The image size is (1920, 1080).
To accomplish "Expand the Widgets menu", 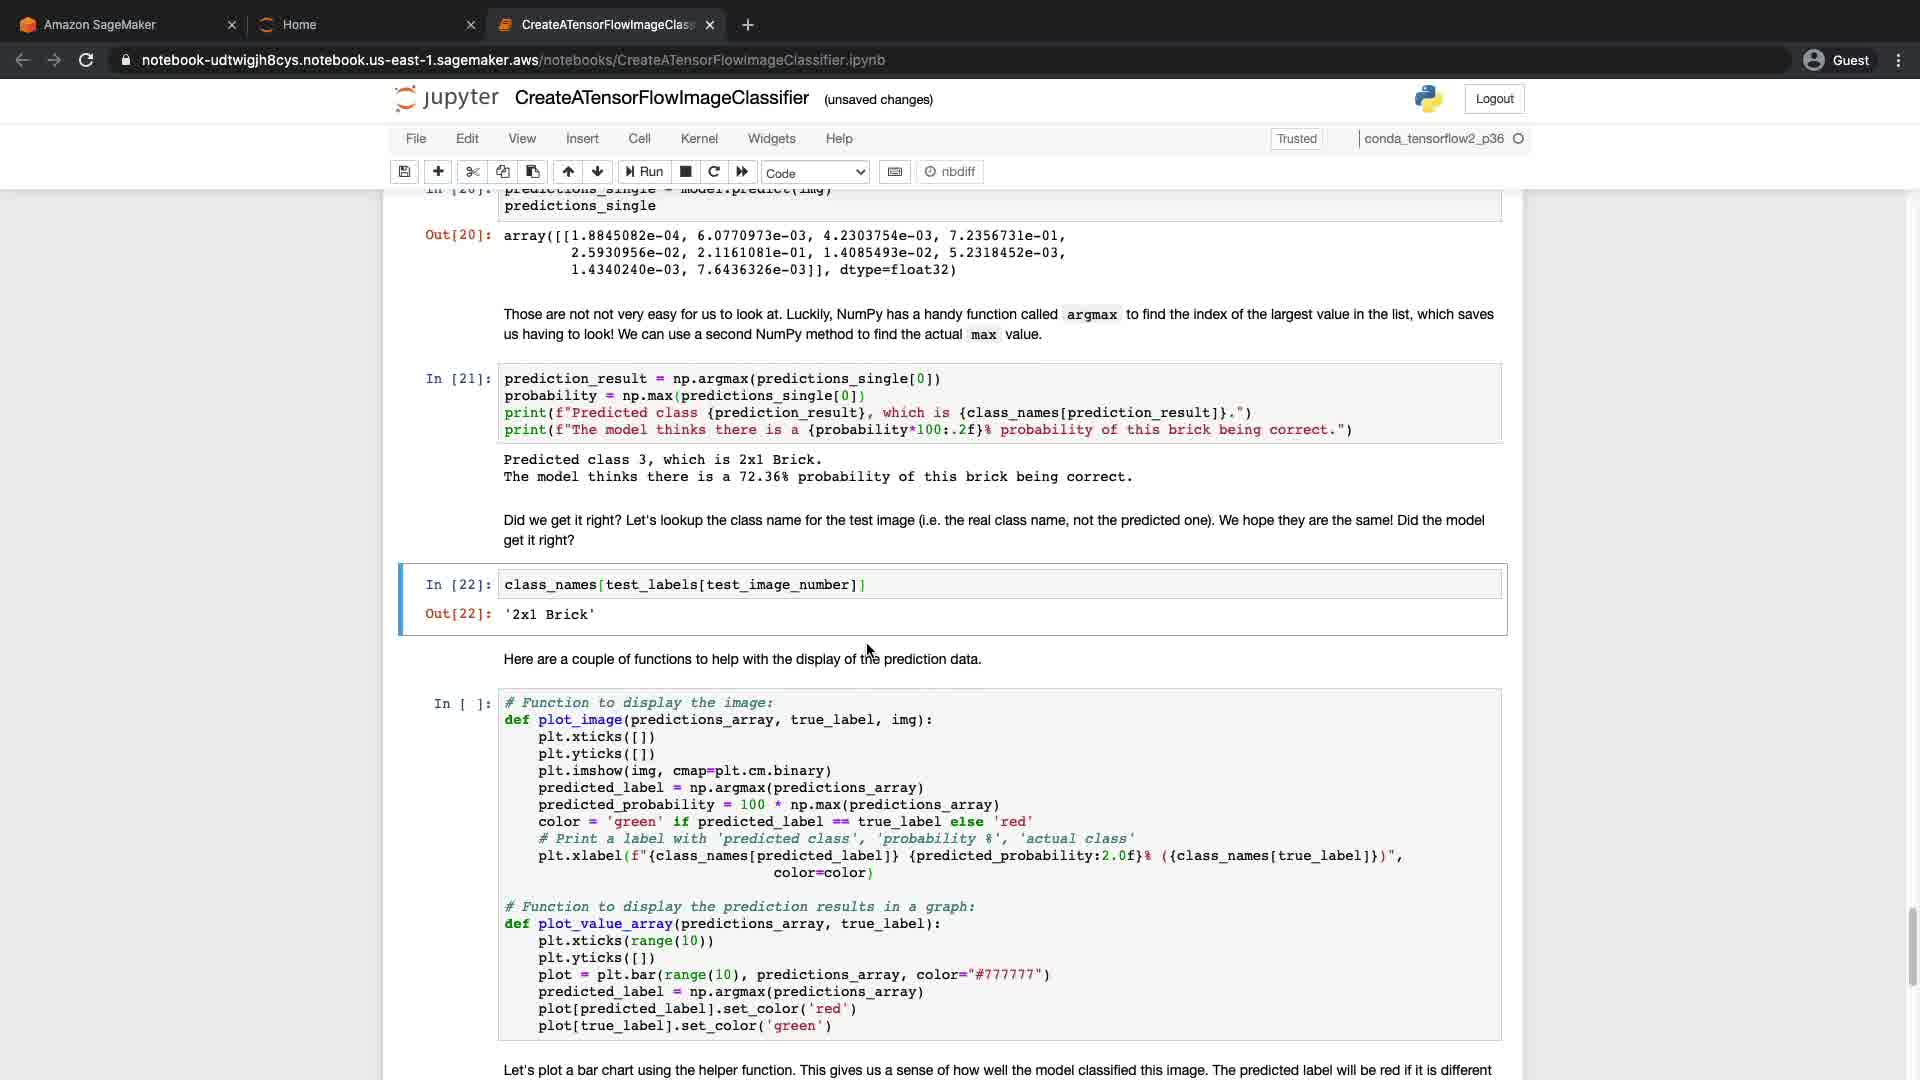I will pyautogui.click(x=771, y=139).
